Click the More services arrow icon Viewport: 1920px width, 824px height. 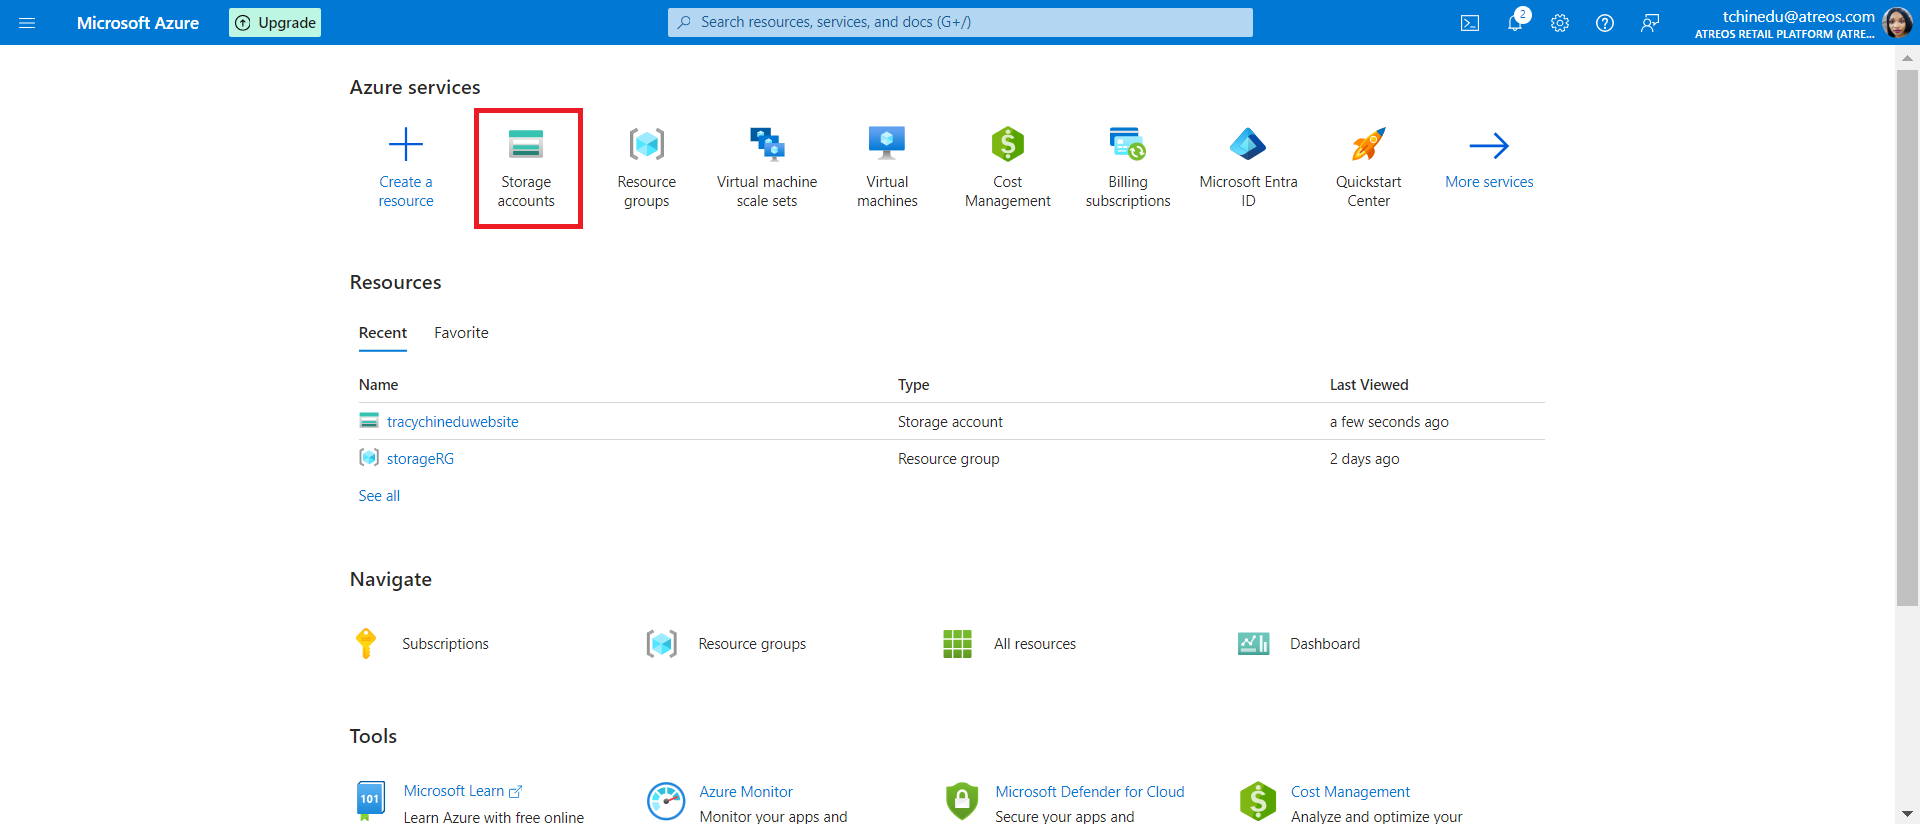pyautogui.click(x=1489, y=146)
